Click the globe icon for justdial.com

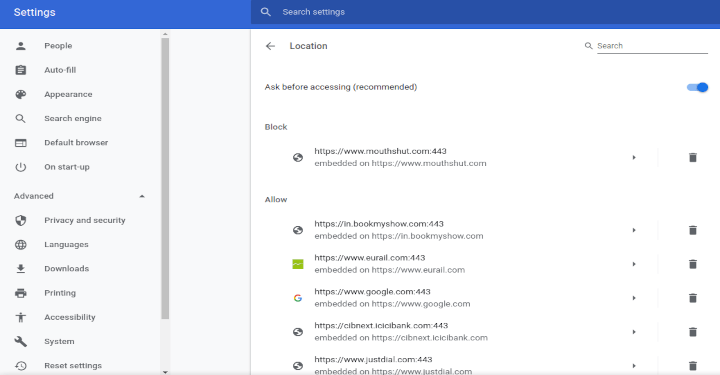click(x=298, y=366)
